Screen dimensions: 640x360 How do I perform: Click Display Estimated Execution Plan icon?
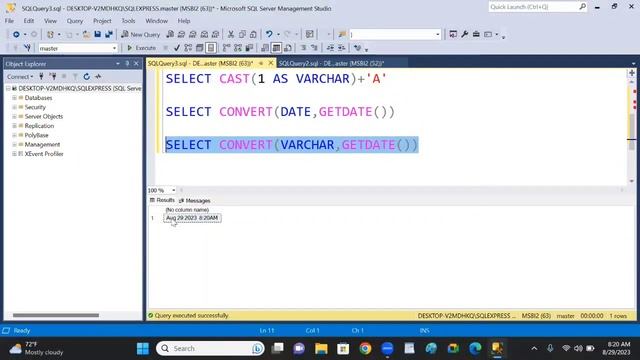pyautogui.click(x=188, y=48)
